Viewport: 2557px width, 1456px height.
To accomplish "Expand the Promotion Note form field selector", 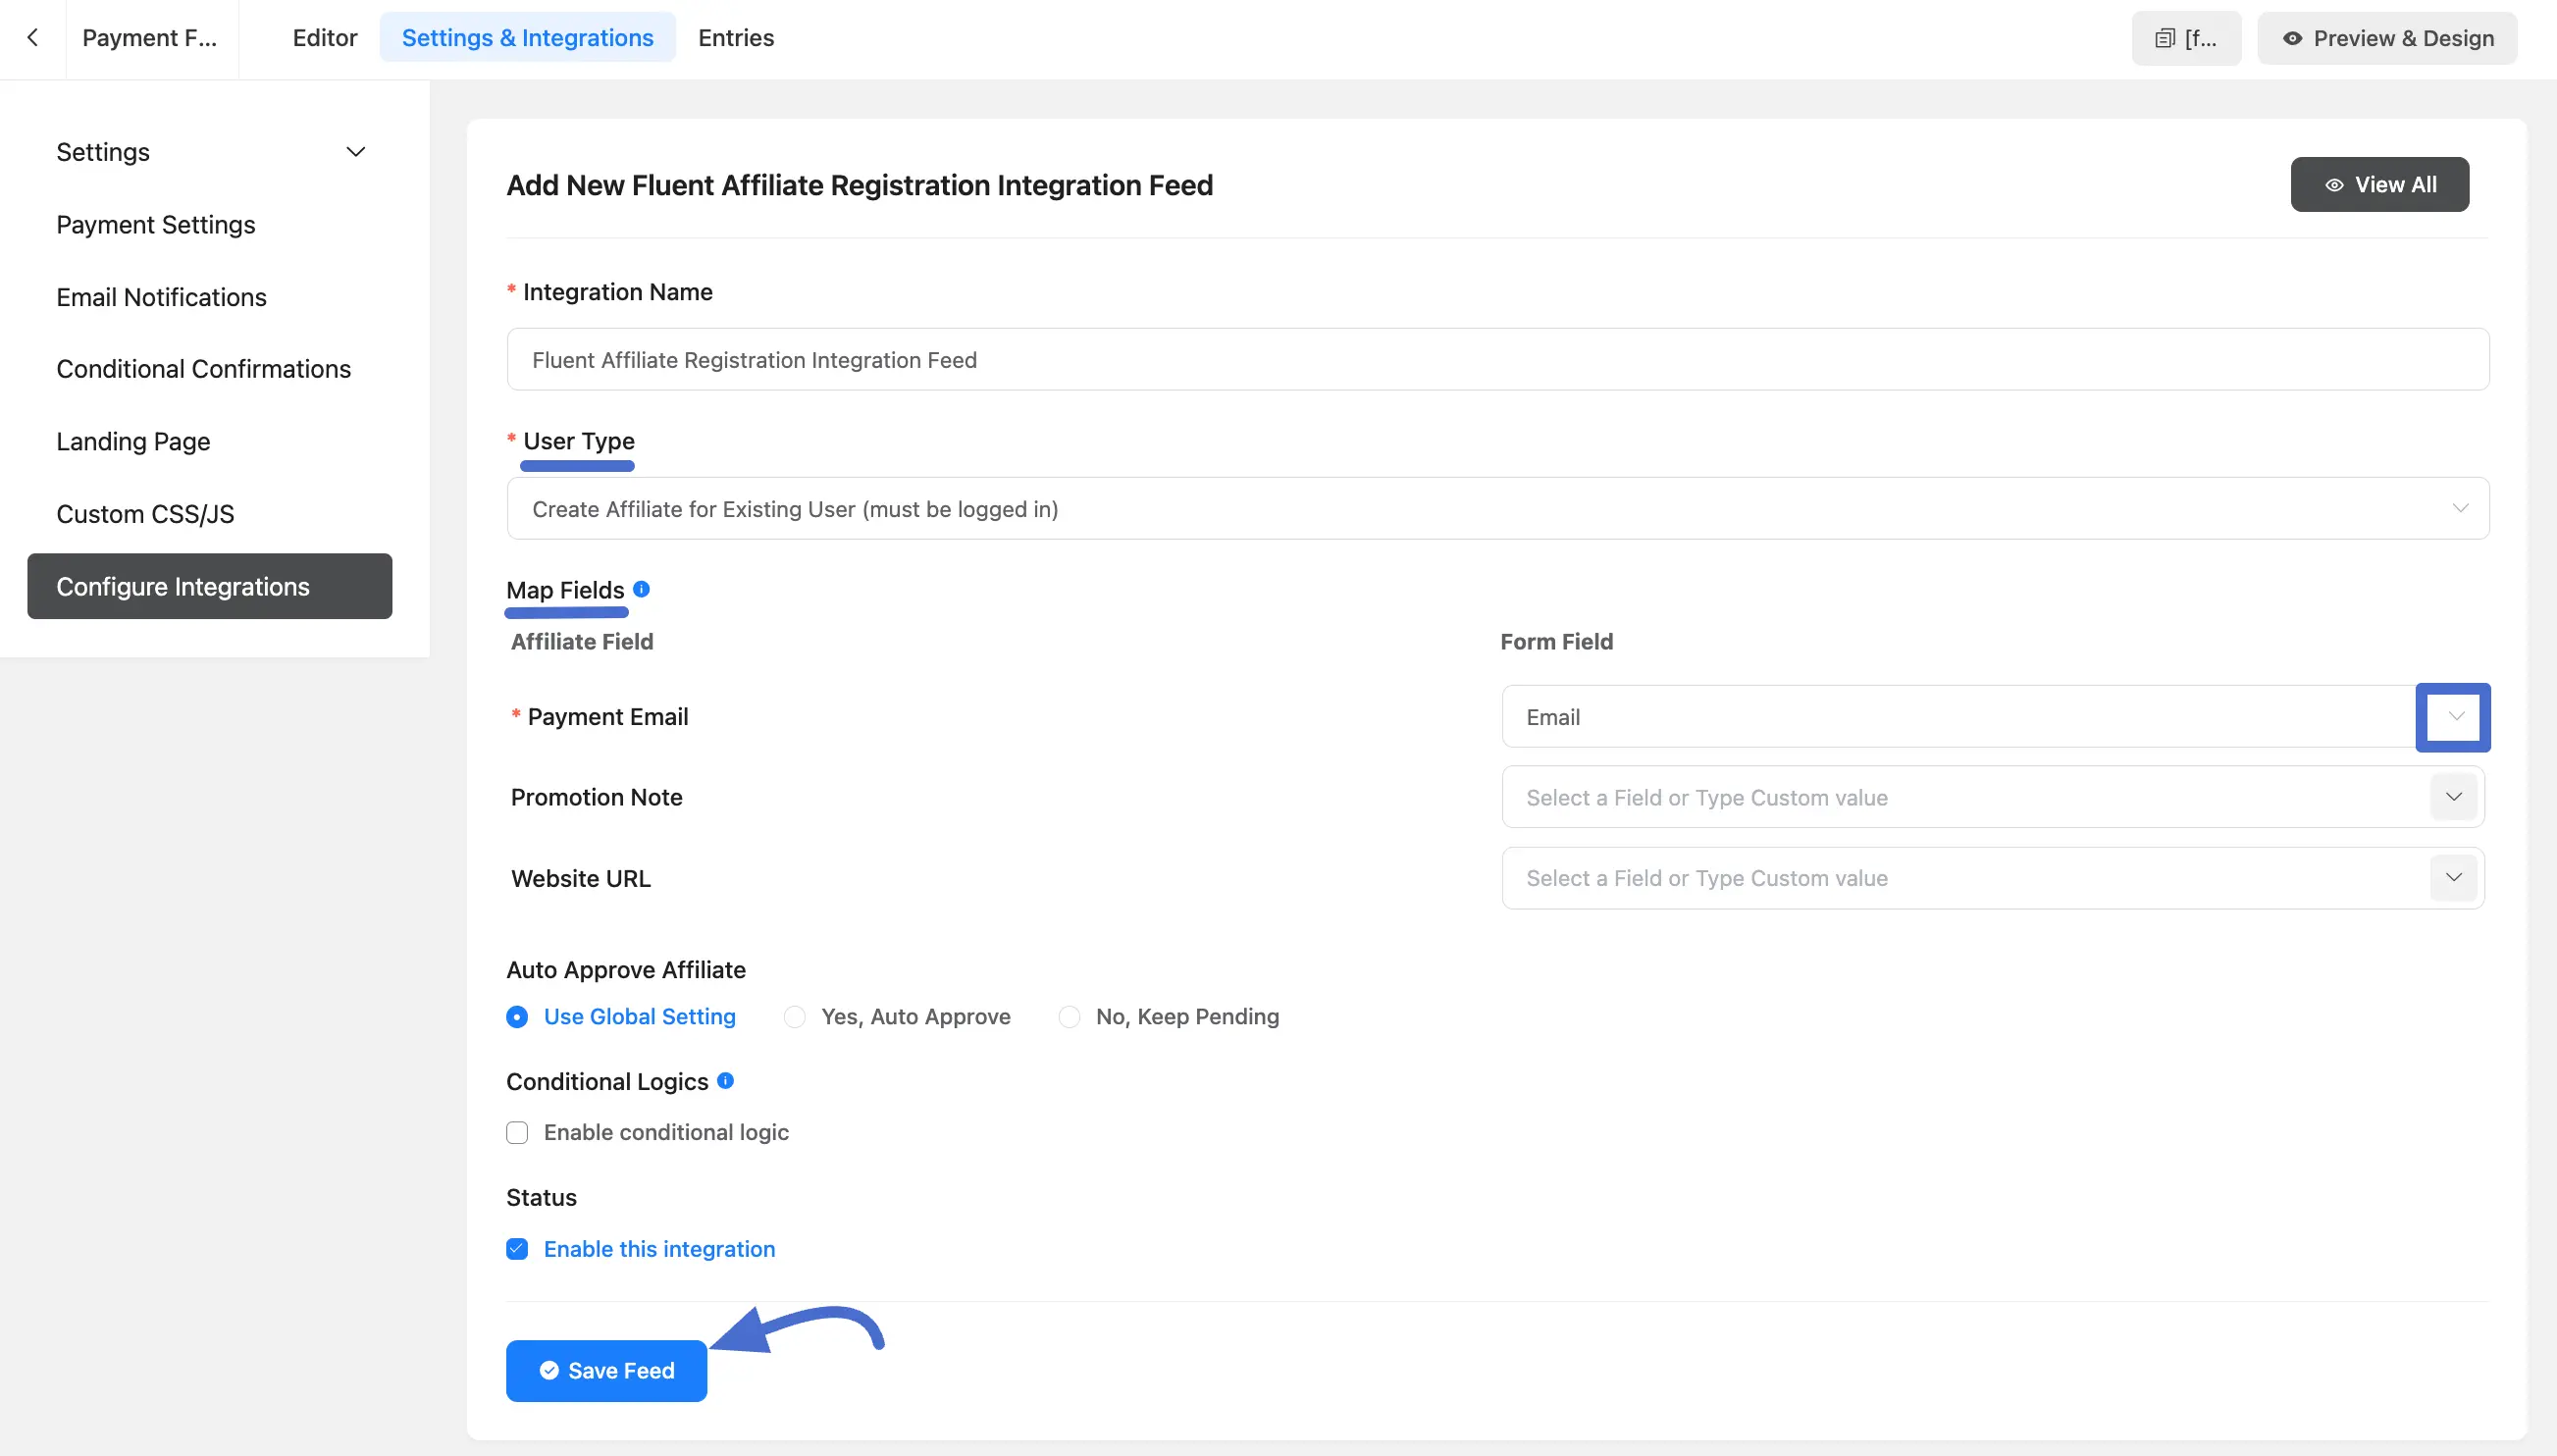I will coord(2454,796).
